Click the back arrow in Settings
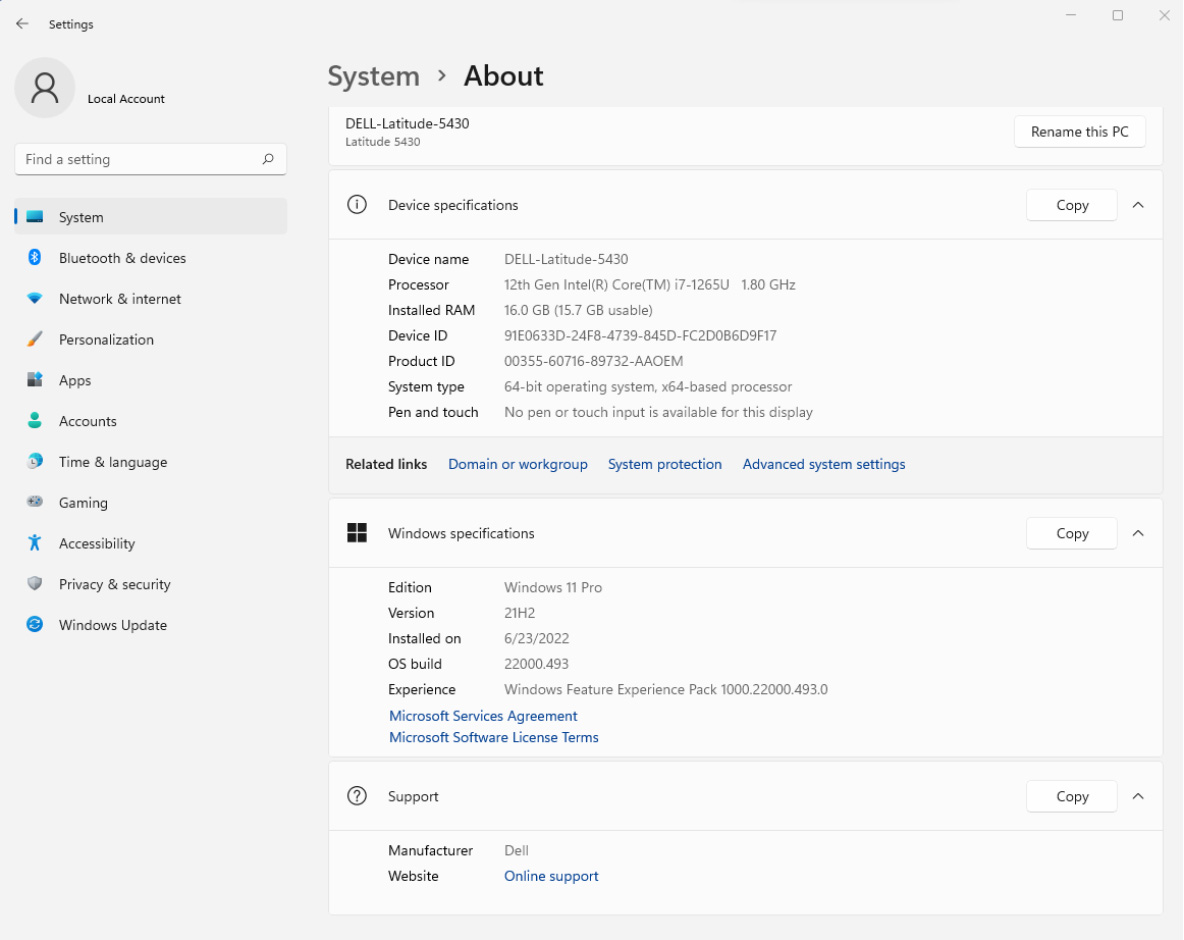This screenshot has width=1184, height=940. point(22,24)
